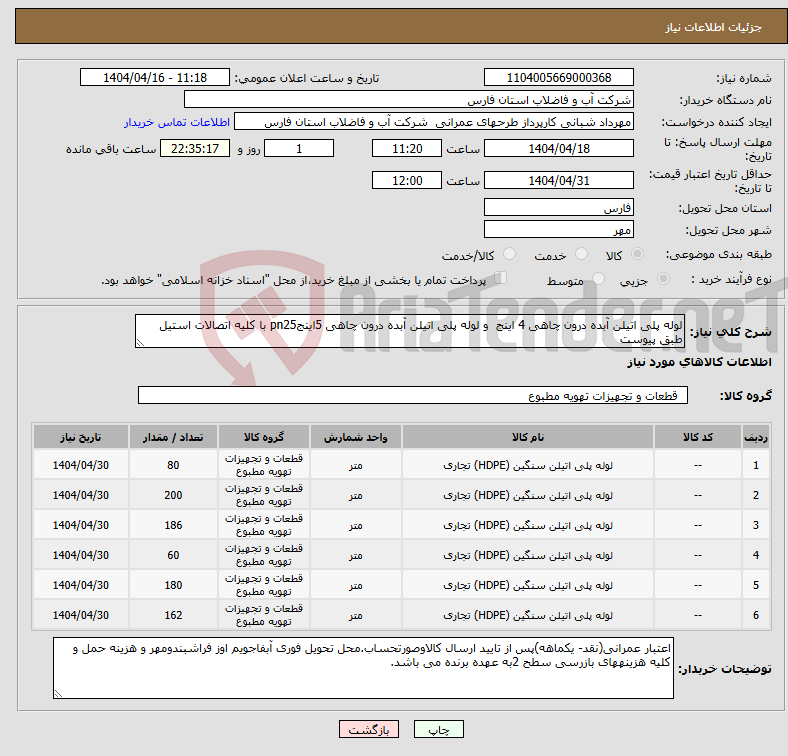This screenshot has width=788, height=756.
Task: Select the کالا radio button
Action: (637, 254)
